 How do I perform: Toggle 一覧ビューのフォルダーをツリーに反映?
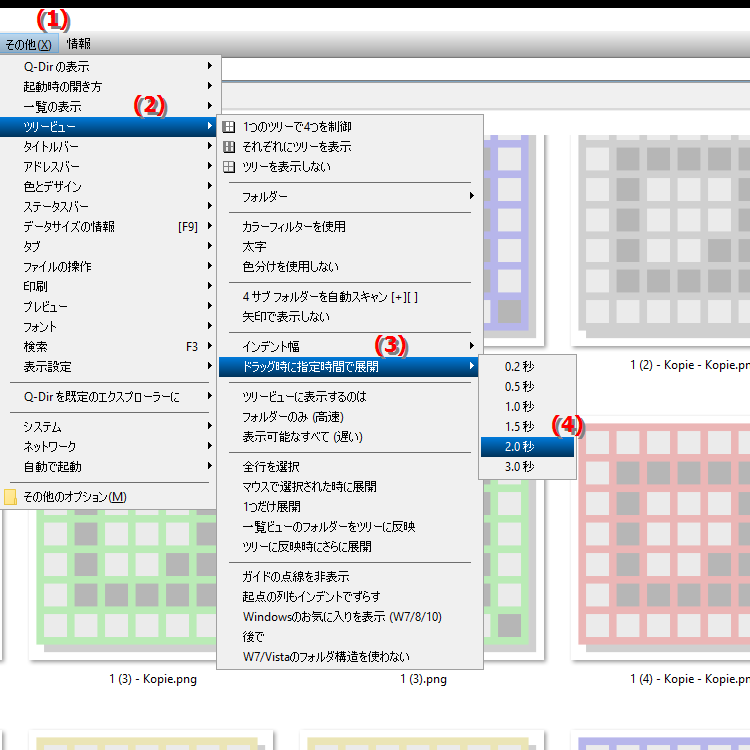350,527
